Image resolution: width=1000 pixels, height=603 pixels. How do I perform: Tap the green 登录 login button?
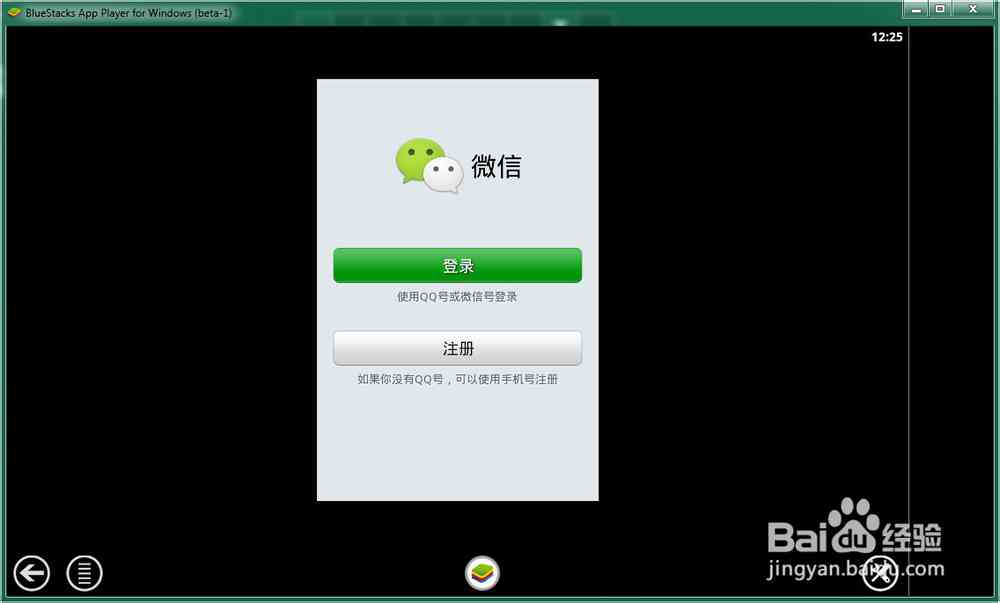[x=457, y=265]
